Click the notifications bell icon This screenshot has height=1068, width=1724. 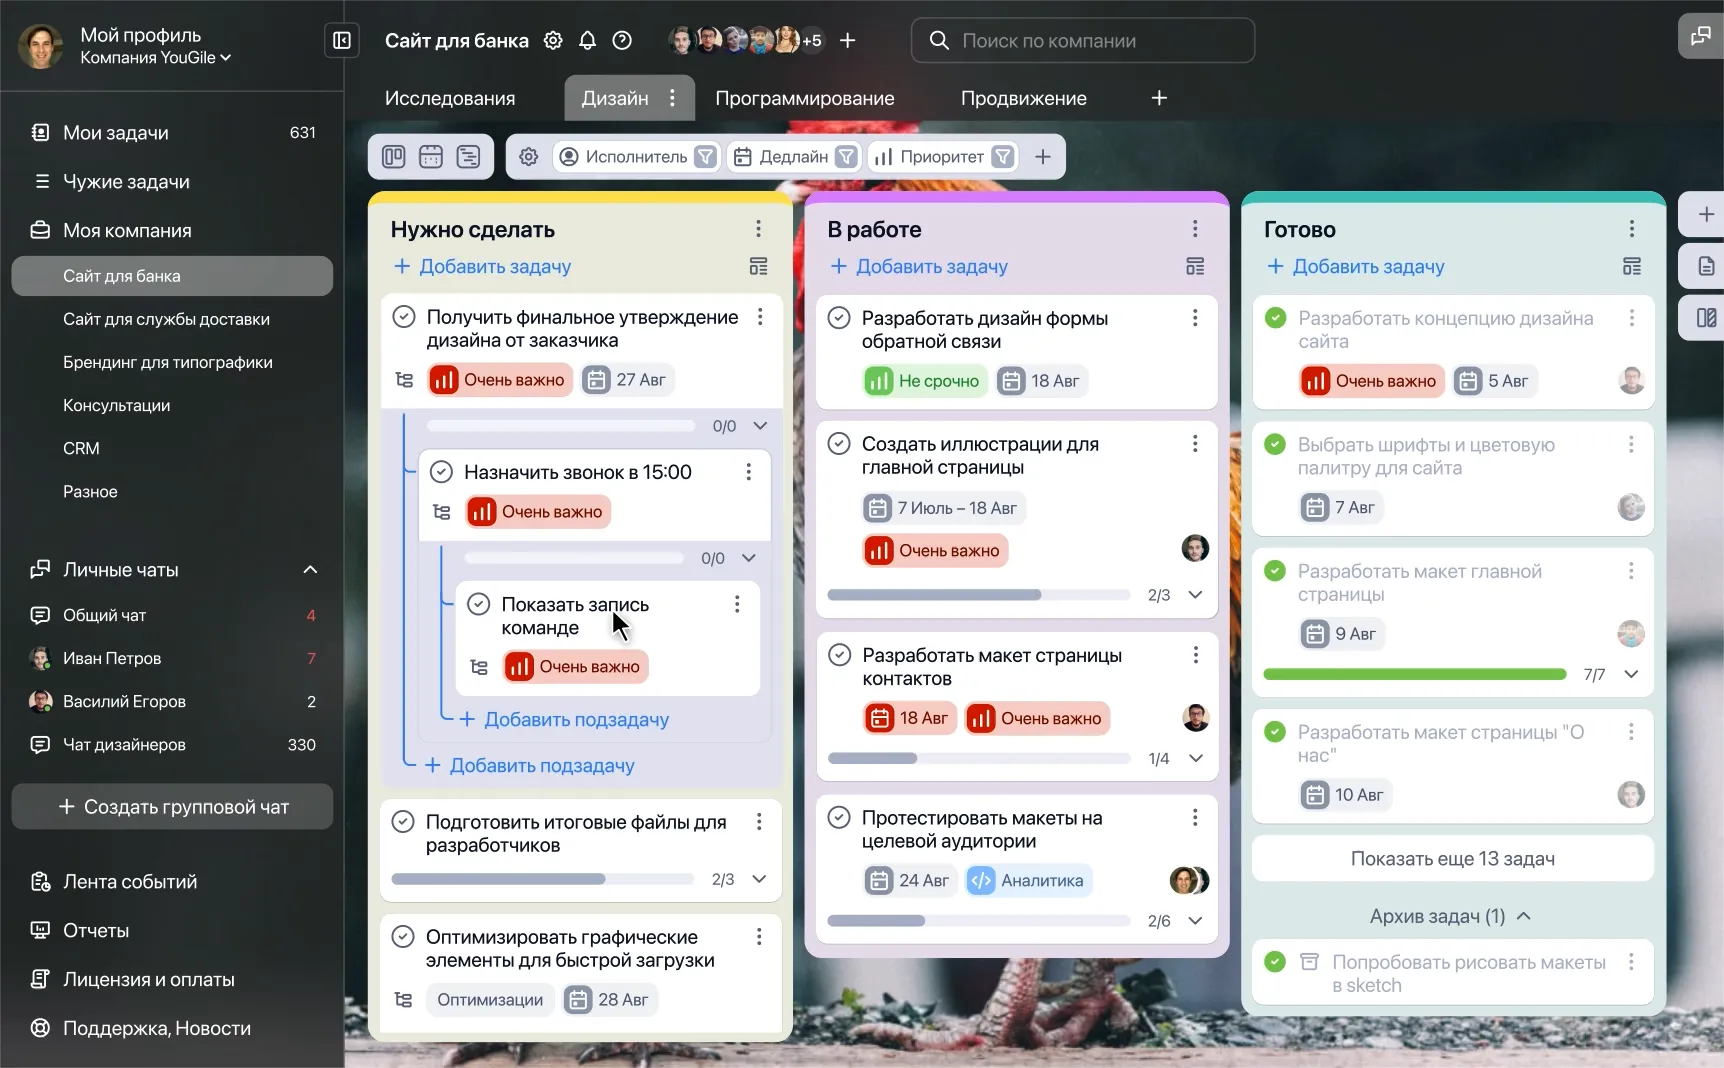point(587,41)
